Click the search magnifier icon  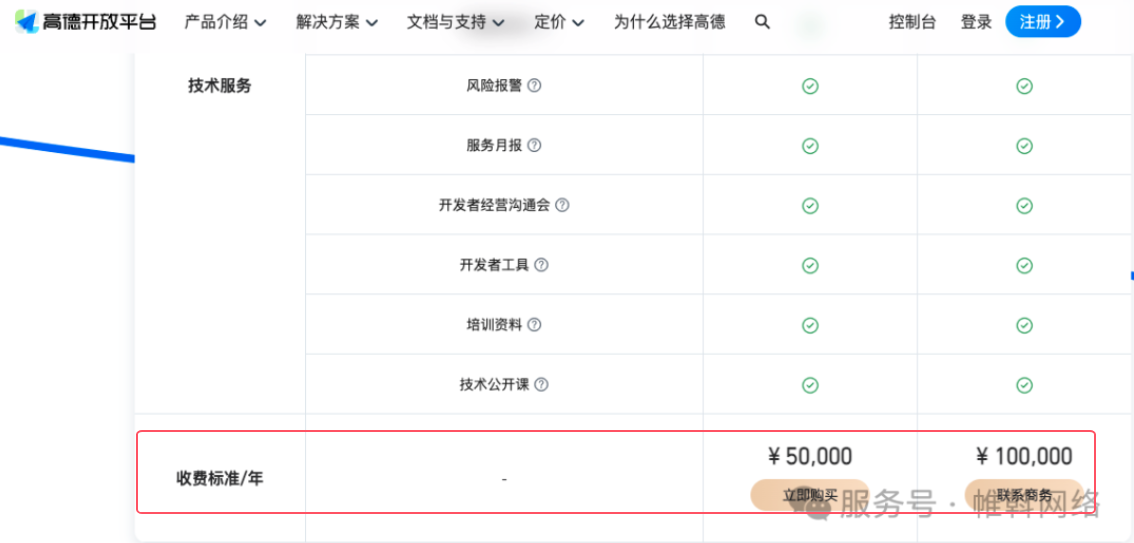coord(762,21)
